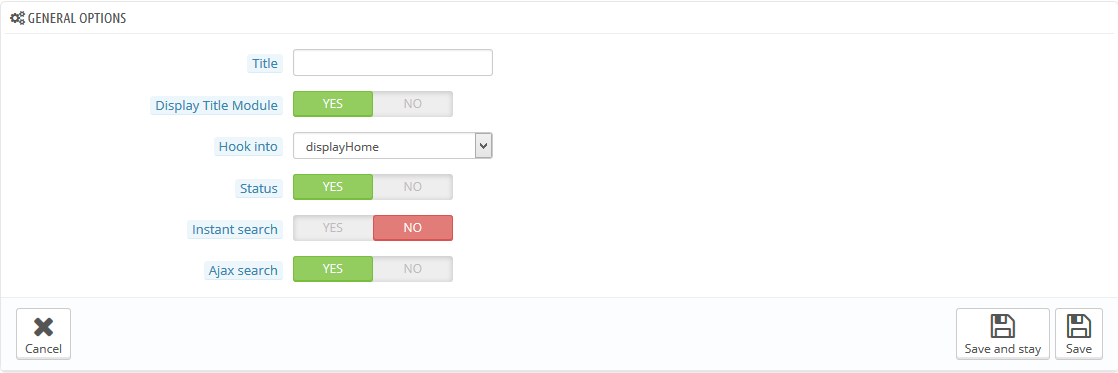The image size is (1118, 373).
Task: Focus the Title text field
Action: click(393, 63)
